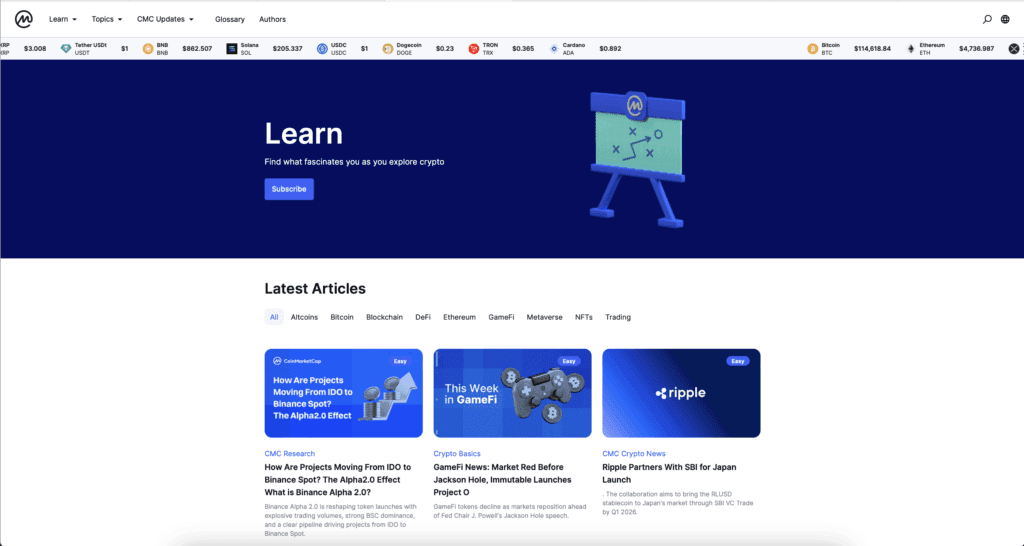This screenshot has width=1024, height=546.
Task: Click the Cardano coin icon in ticker
Action: point(554,48)
